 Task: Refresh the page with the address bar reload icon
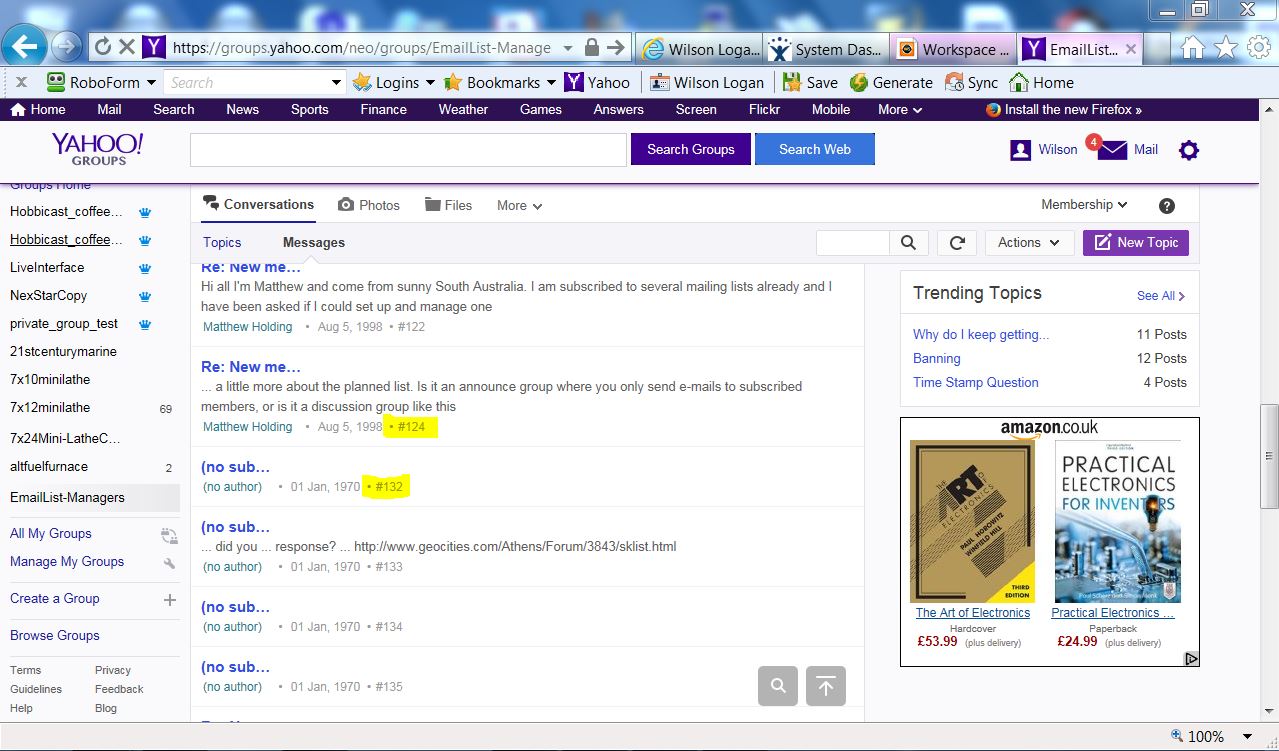(x=102, y=47)
